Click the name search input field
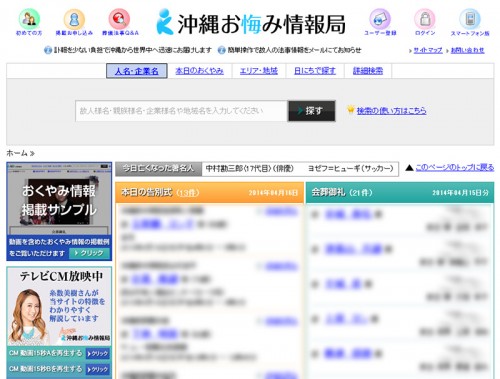This screenshot has height=379, width=500. [181, 111]
